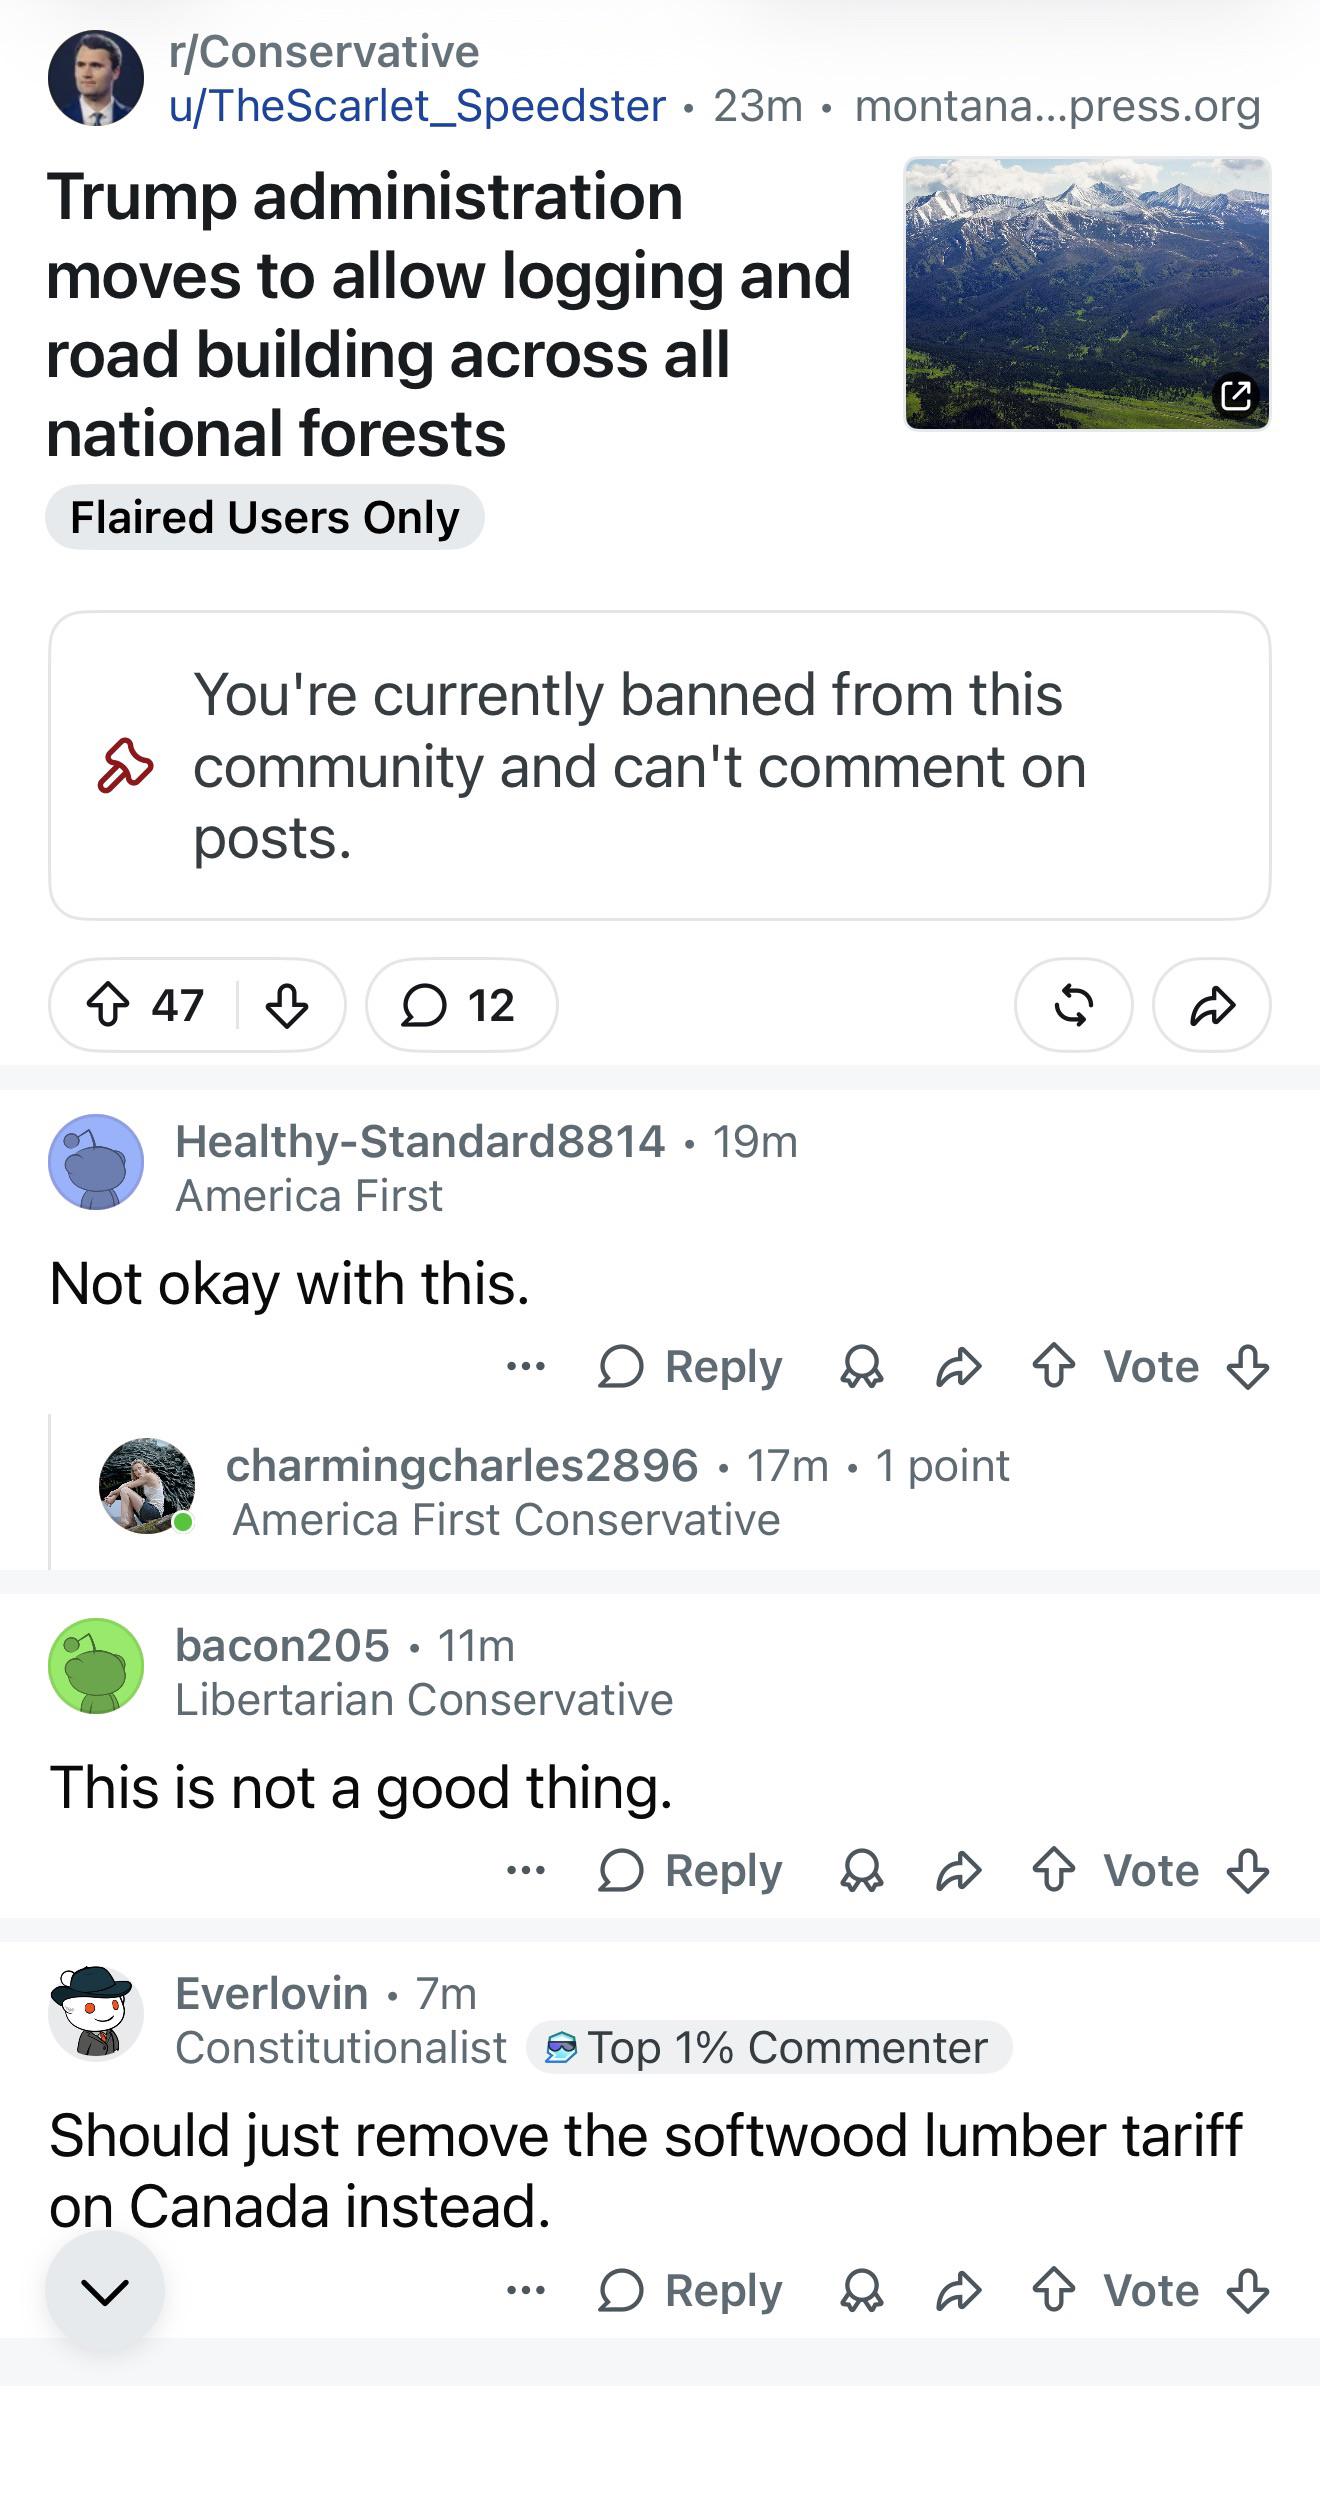The width and height of the screenshot is (1320, 2520).
Task: Open the mountain article thumbnail
Action: [x=1087, y=293]
